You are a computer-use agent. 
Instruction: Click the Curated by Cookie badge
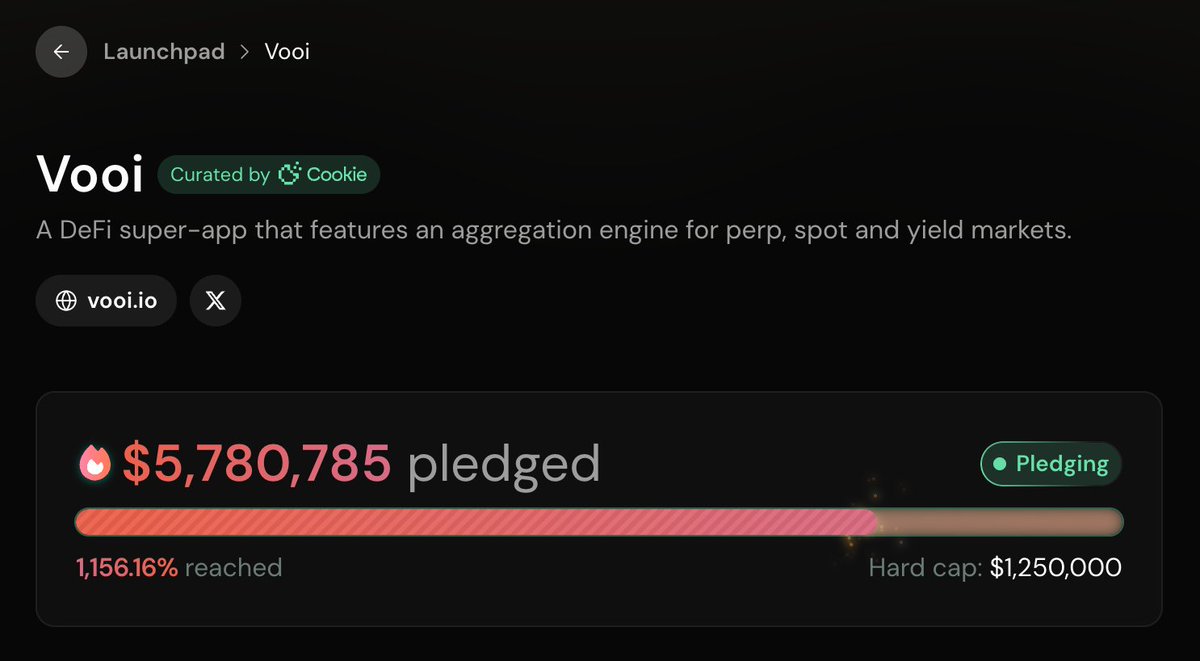(x=268, y=175)
